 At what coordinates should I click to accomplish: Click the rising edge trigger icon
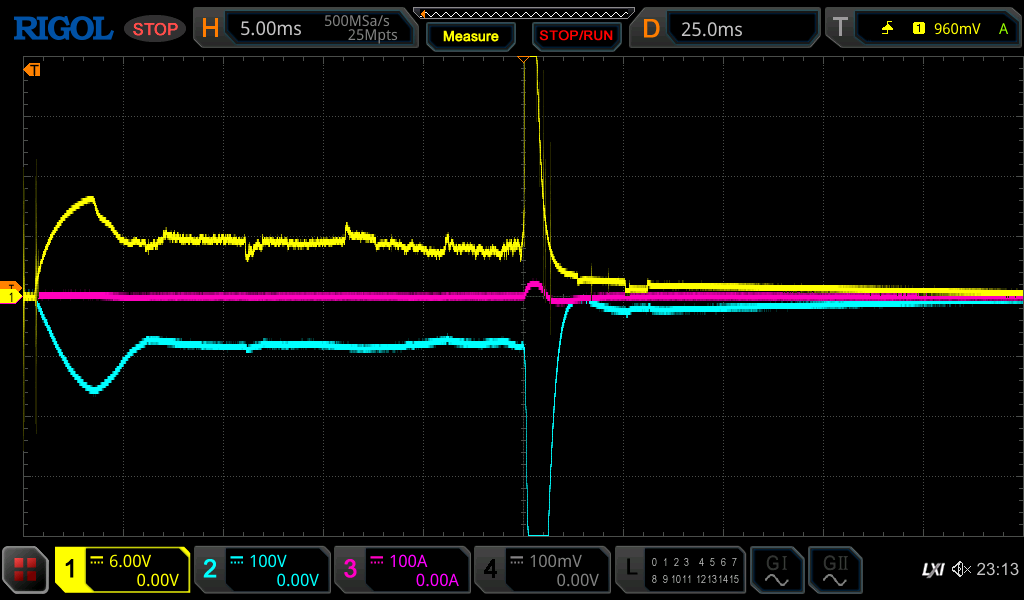click(x=887, y=29)
